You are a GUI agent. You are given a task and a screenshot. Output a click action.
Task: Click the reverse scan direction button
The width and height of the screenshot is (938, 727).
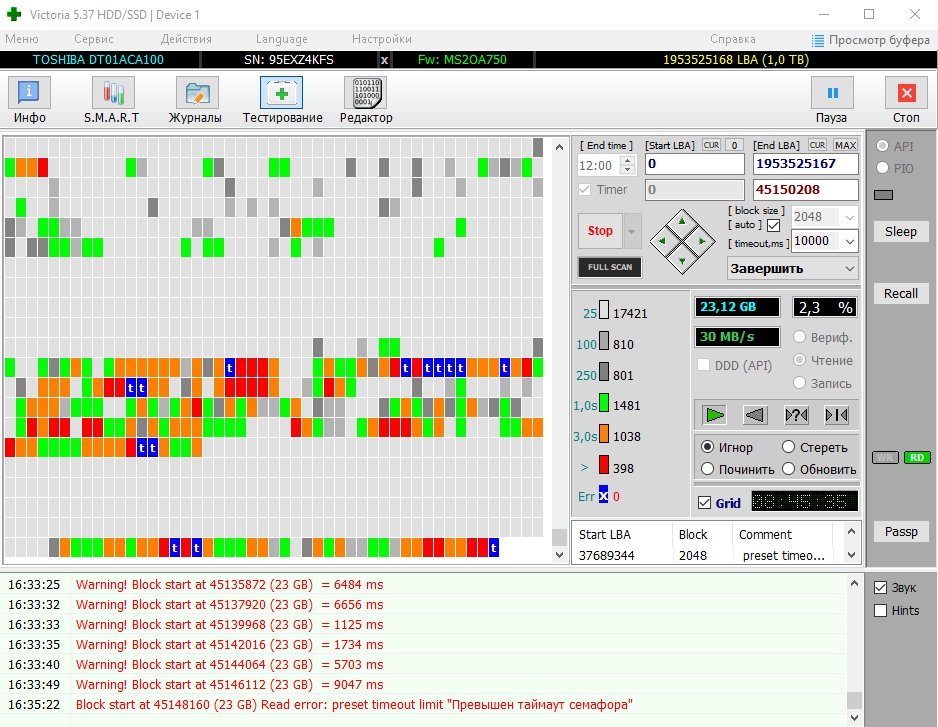tap(755, 415)
